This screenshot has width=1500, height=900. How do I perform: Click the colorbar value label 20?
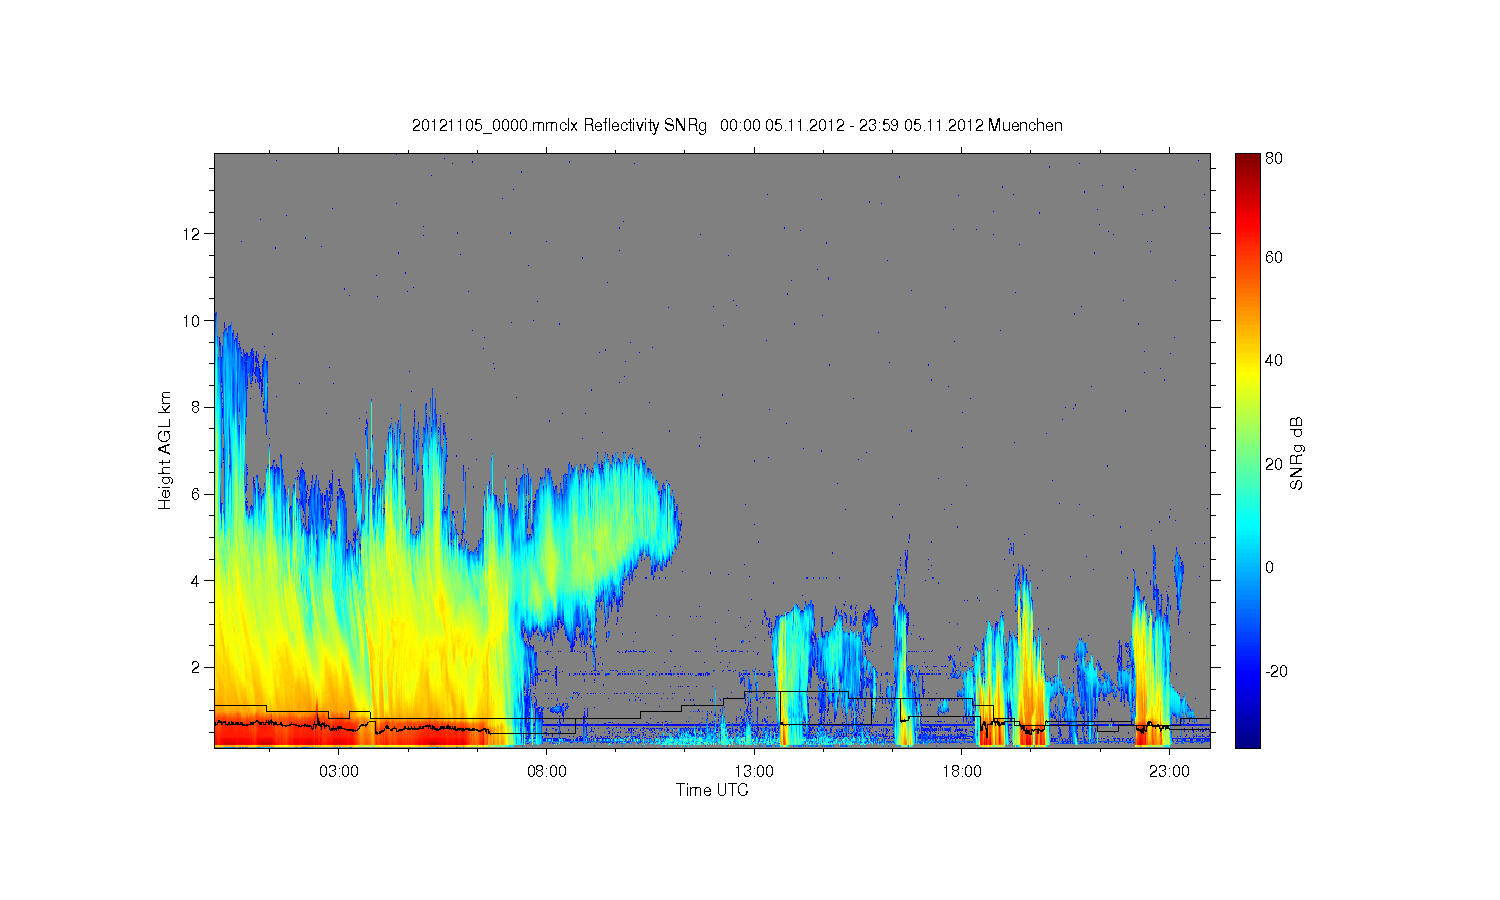click(1274, 464)
